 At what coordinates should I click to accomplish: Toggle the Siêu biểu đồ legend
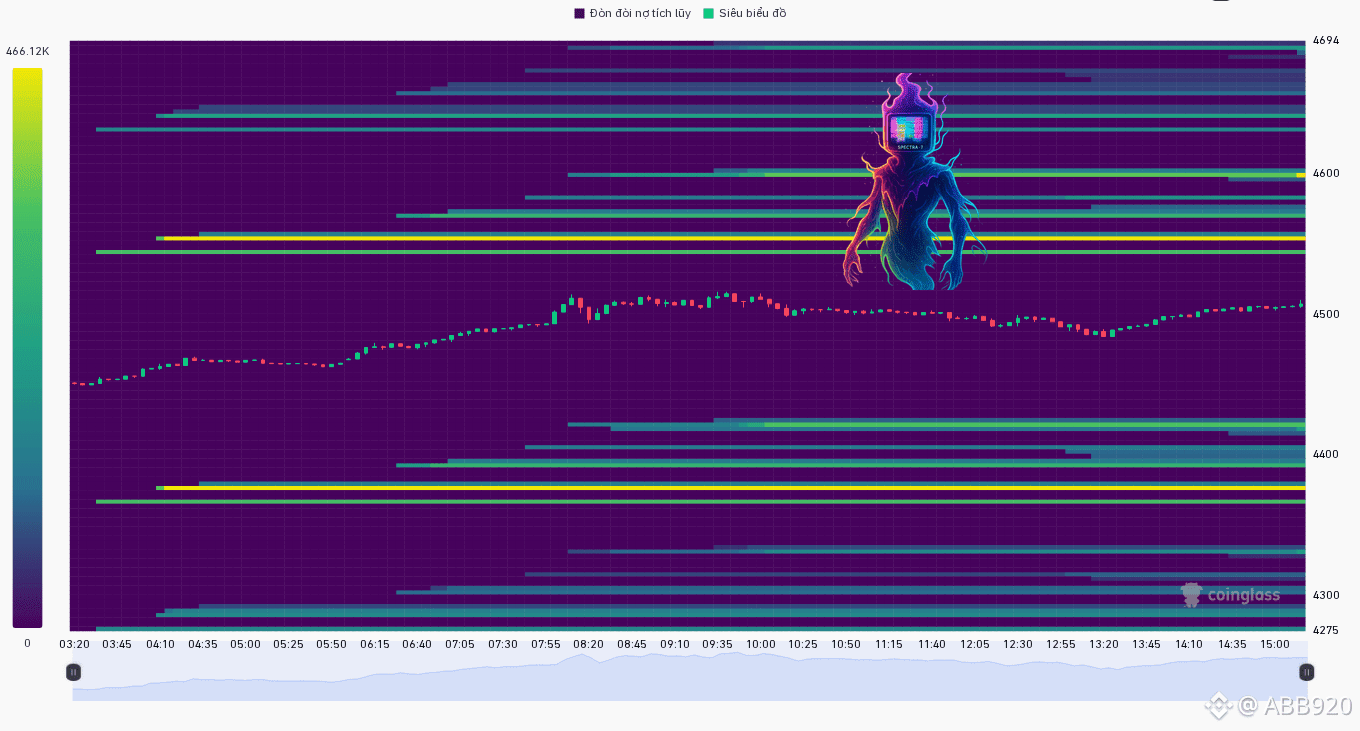click(745, 13)
